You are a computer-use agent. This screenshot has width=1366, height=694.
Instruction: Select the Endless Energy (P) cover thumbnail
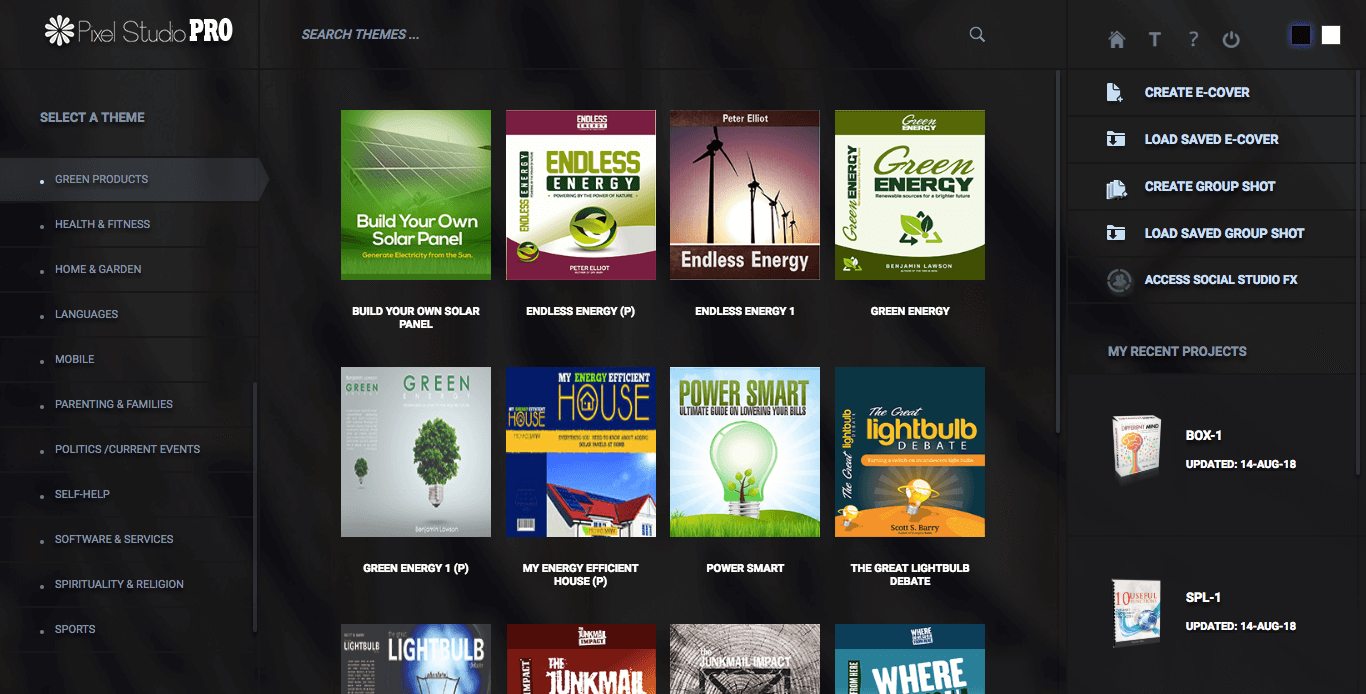point(581,195)
